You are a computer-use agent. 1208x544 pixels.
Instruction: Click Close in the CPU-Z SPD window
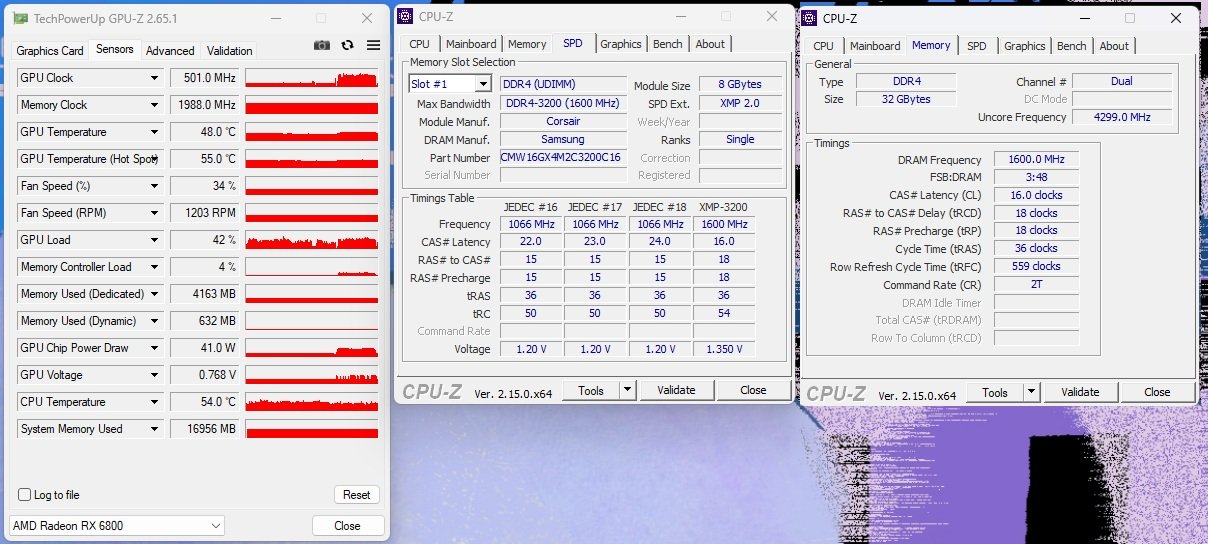(x=753, y=390)
